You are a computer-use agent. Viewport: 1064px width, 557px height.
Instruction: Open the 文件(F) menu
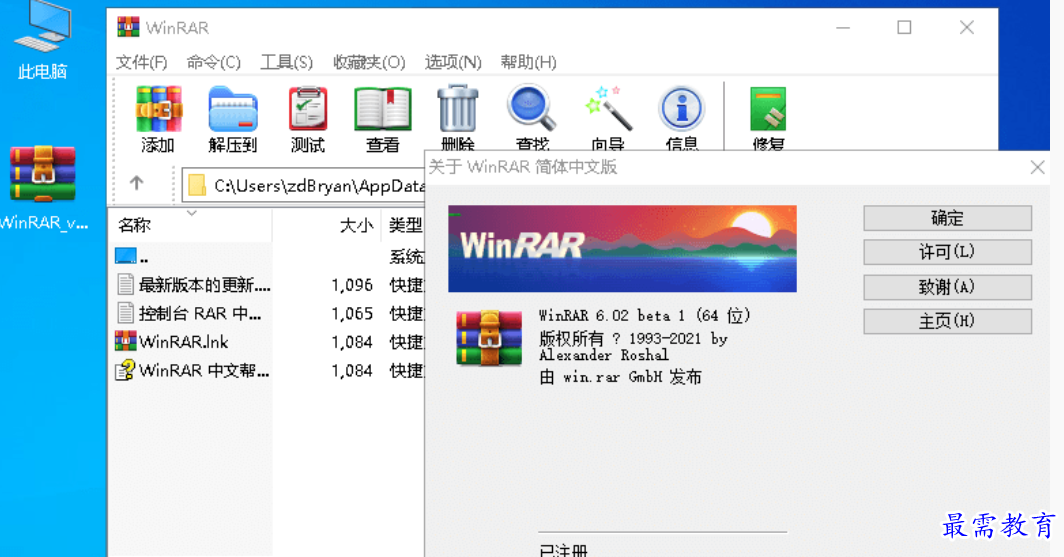(x=141, y=62)
